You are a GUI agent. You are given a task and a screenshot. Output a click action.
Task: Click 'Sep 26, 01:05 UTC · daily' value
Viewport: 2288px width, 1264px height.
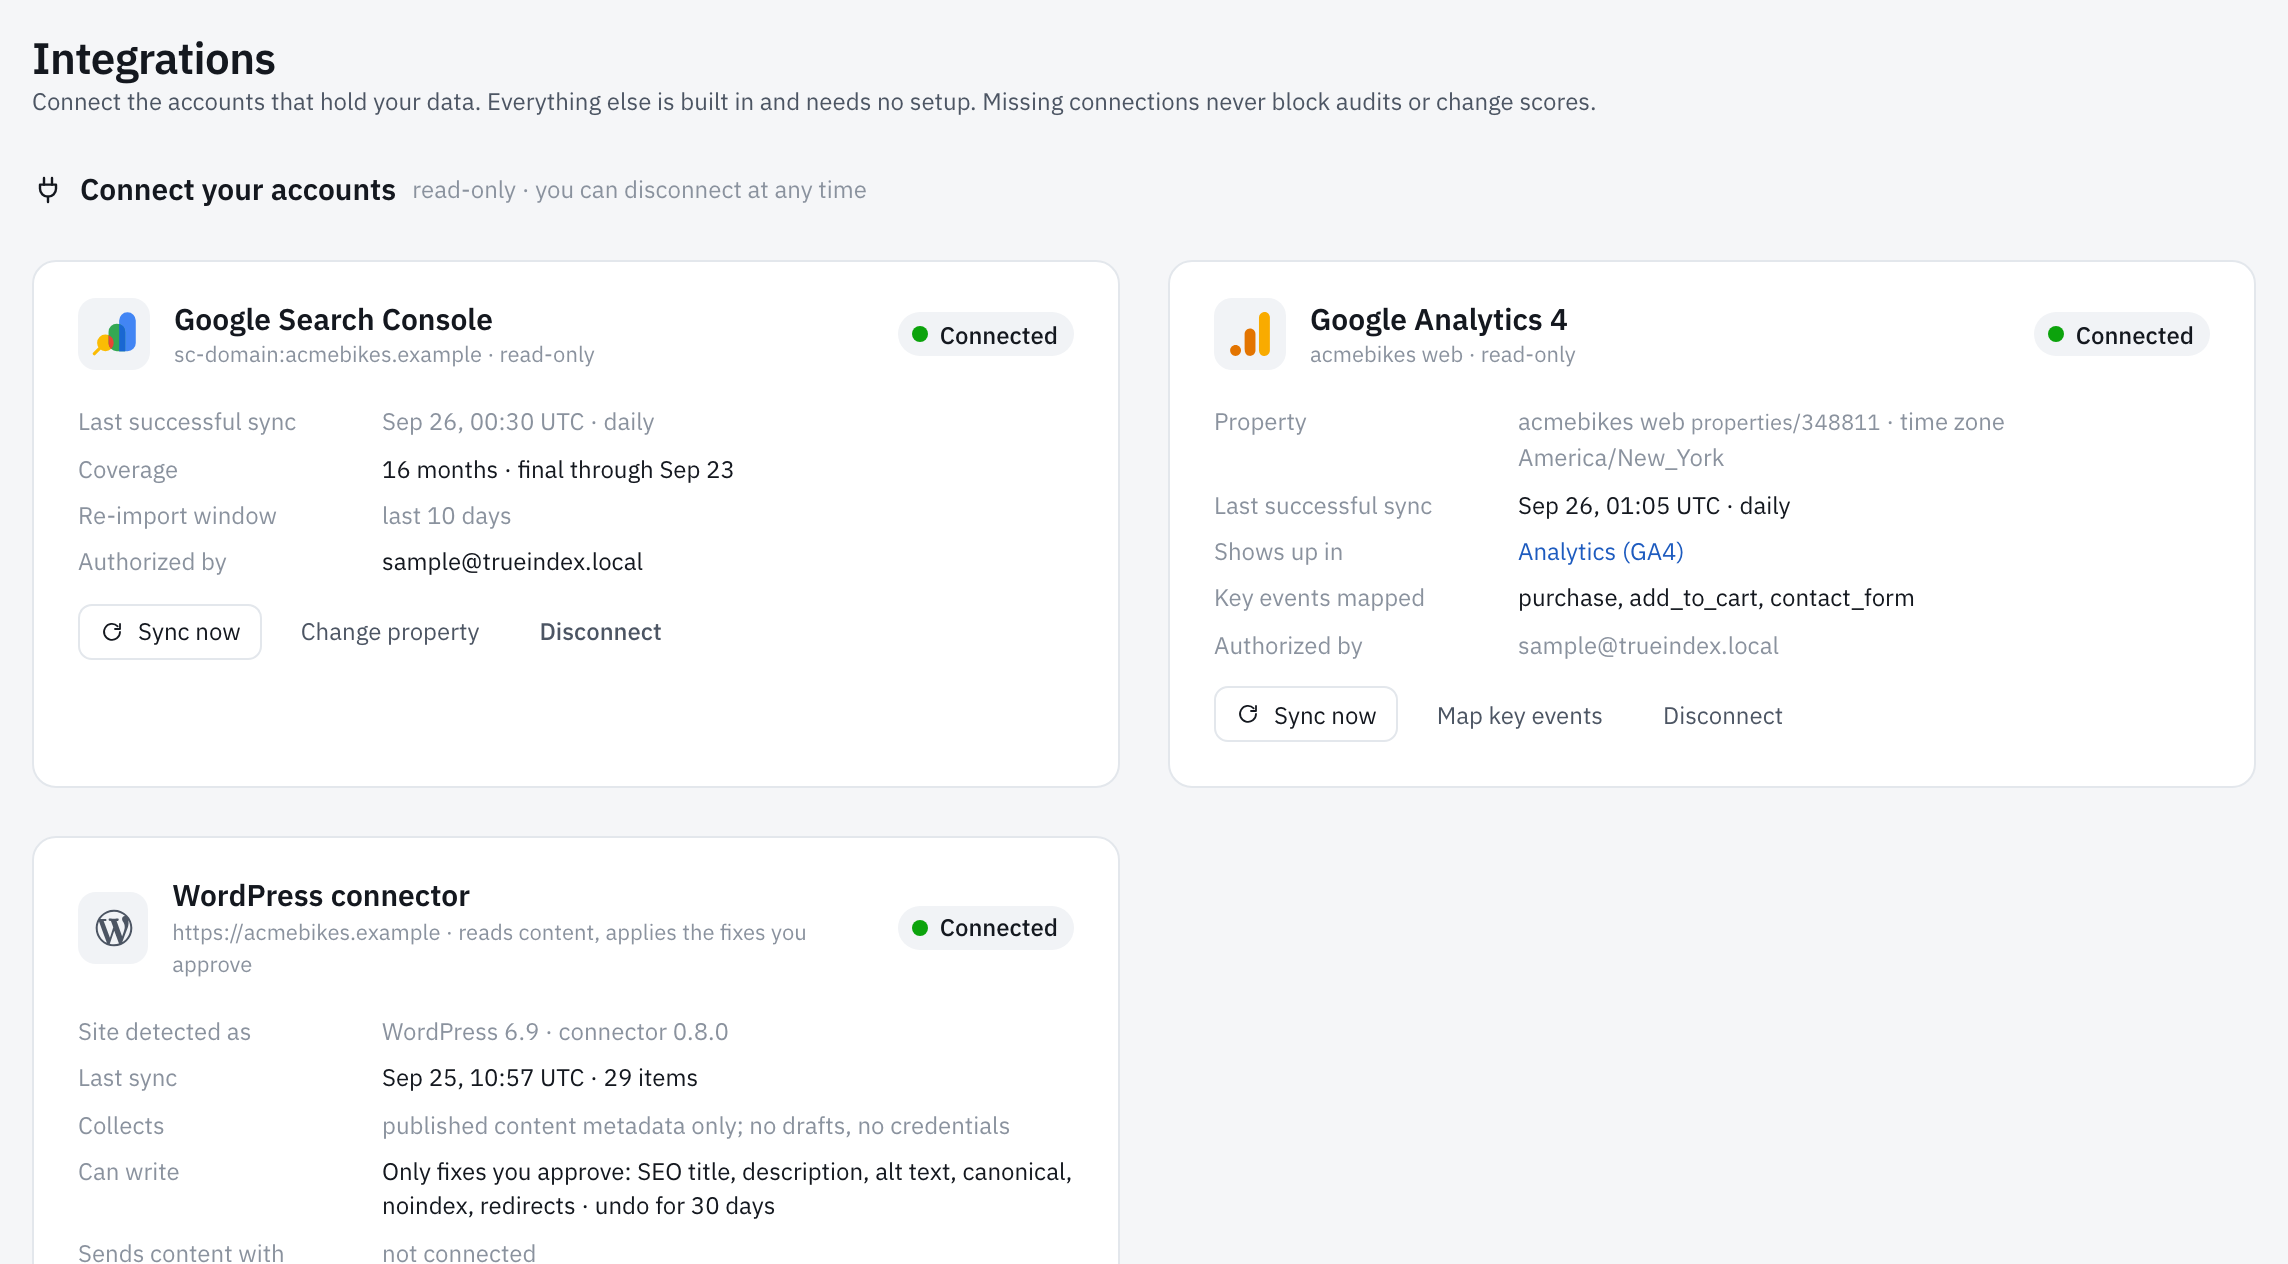[x=1654, y=506]
